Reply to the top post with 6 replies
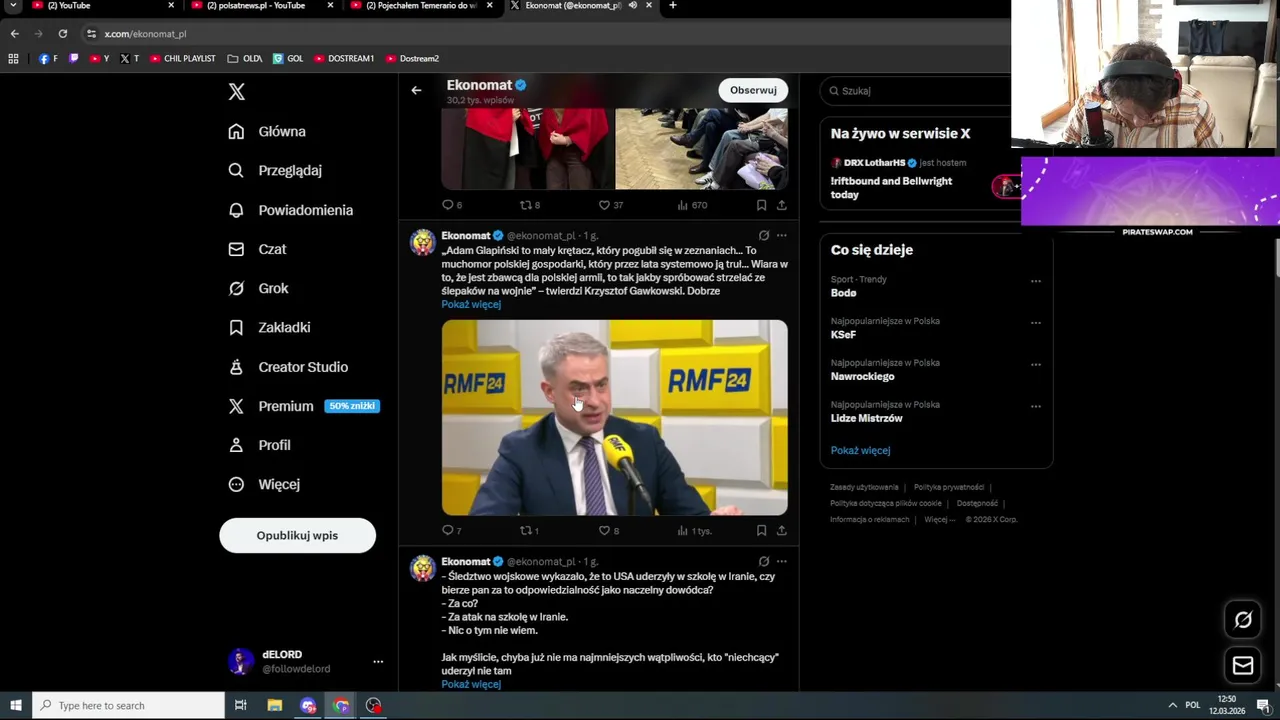 451,205
